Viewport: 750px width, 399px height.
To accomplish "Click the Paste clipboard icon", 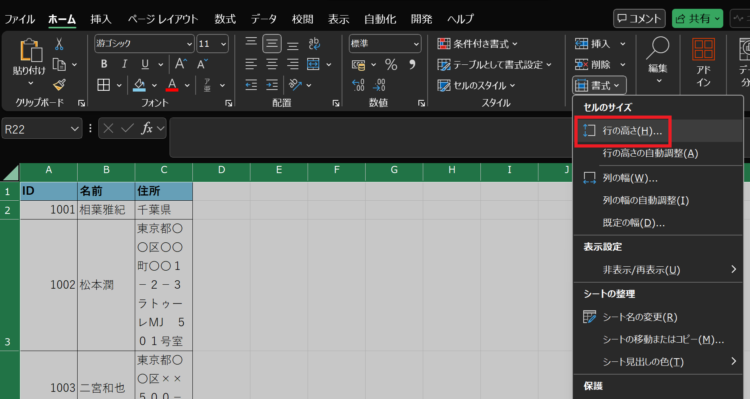I will coord(30,50).
